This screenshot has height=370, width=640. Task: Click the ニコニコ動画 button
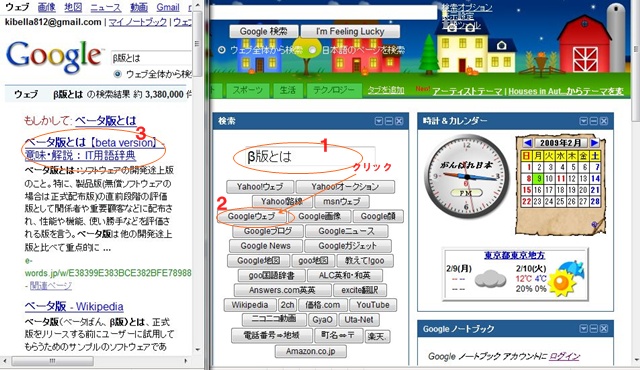coord(273,320)
